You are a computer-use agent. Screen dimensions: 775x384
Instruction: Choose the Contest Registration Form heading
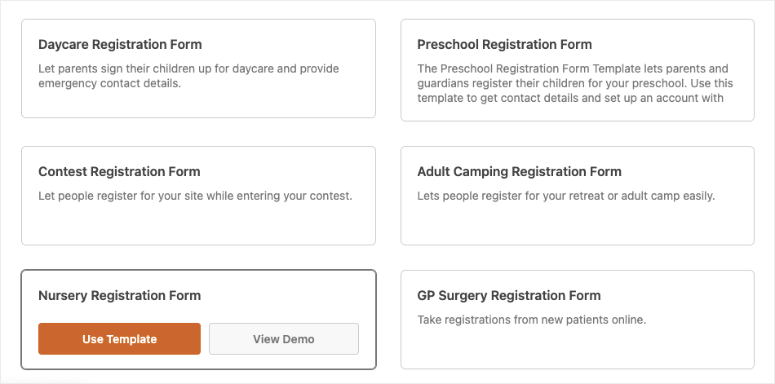pyautogui.click(x=119, y=172)
